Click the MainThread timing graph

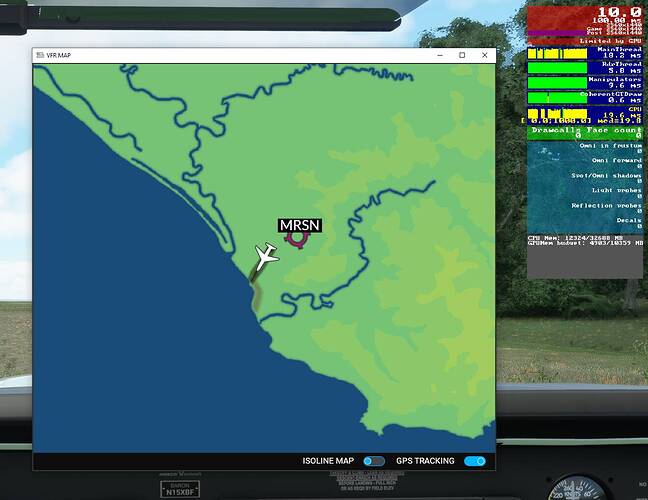coord(557,54)
